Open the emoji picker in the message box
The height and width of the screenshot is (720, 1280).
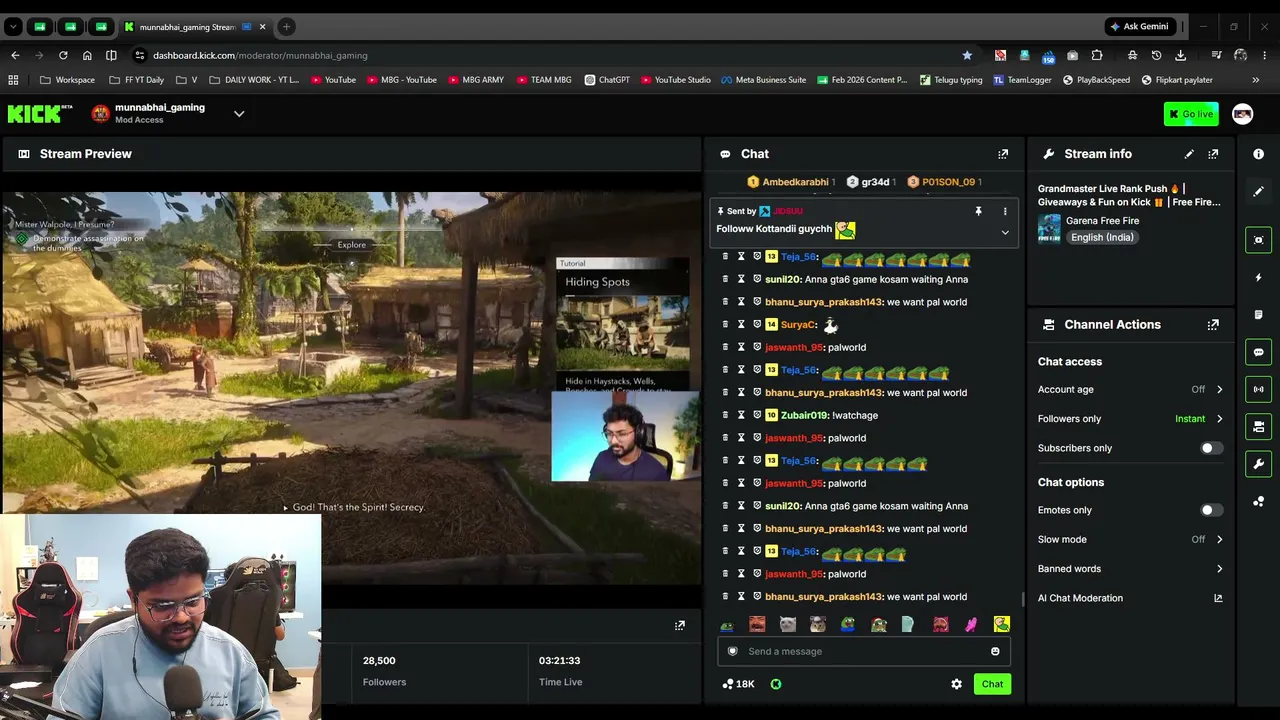point(995,652)
